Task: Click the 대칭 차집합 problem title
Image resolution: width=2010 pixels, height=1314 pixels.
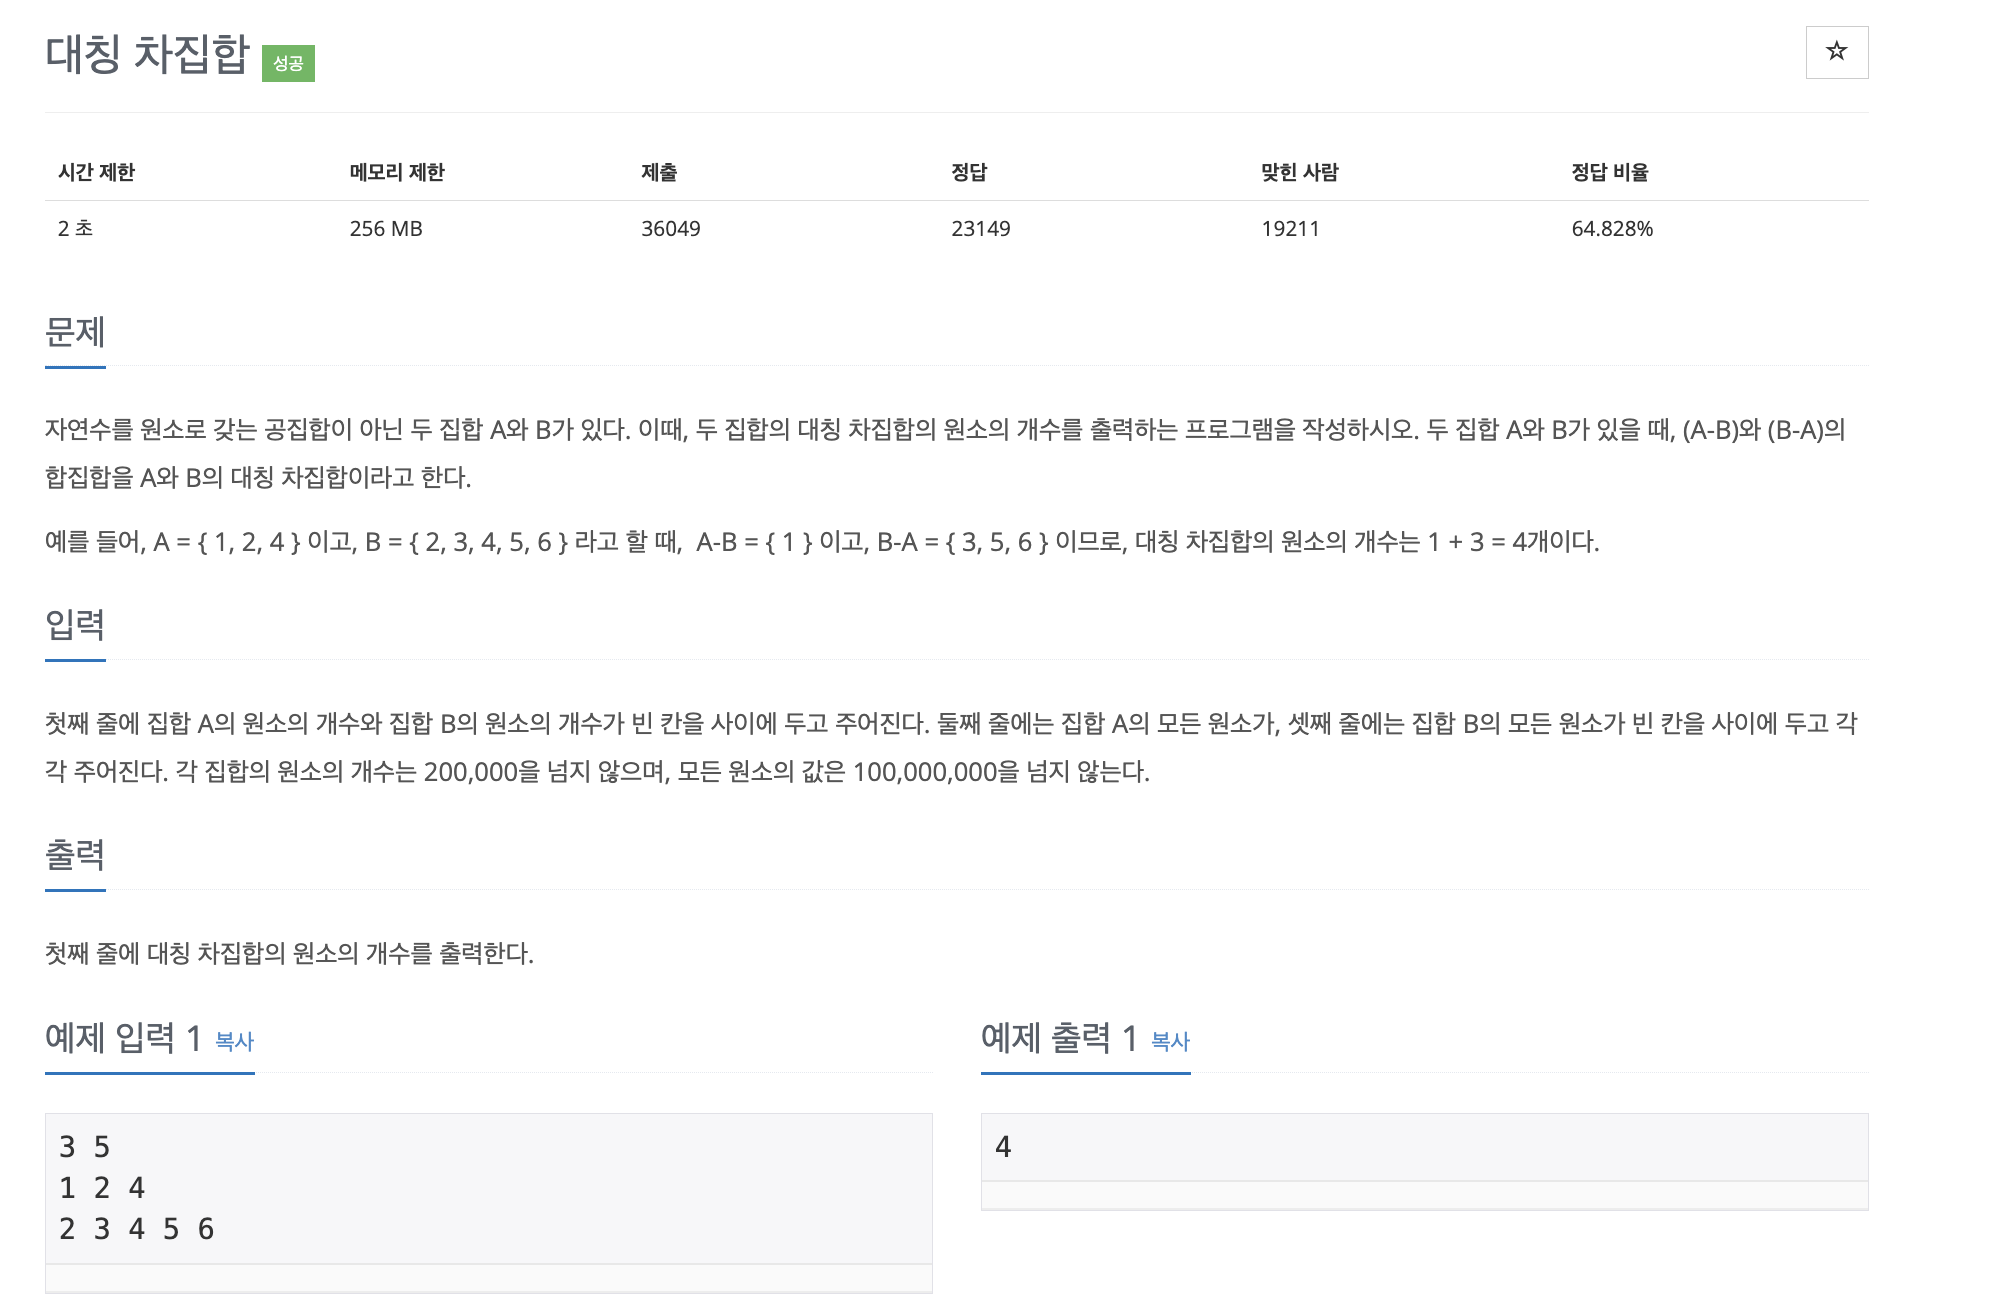Action: pos(147,54)
